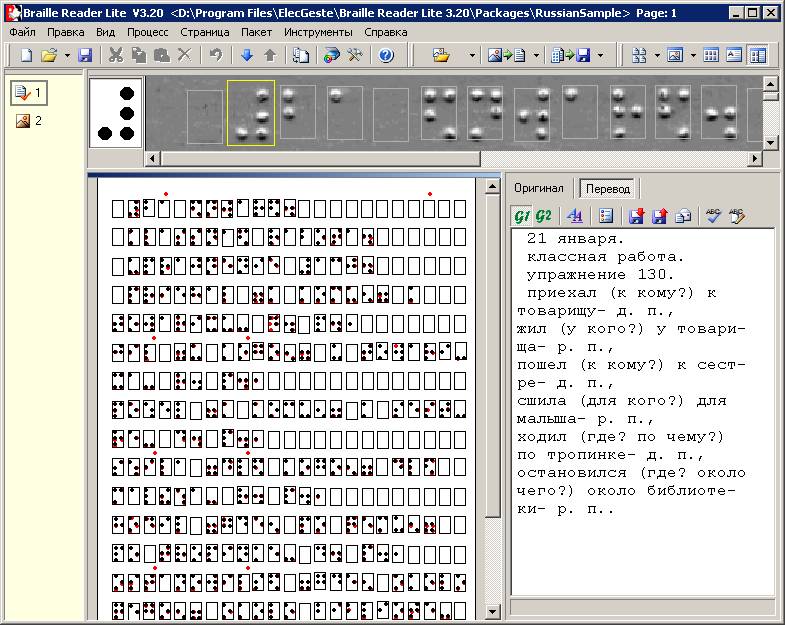Switch to the Перевод tab
785x625 pixels.
pyautogui.click(x=607, y=189)
